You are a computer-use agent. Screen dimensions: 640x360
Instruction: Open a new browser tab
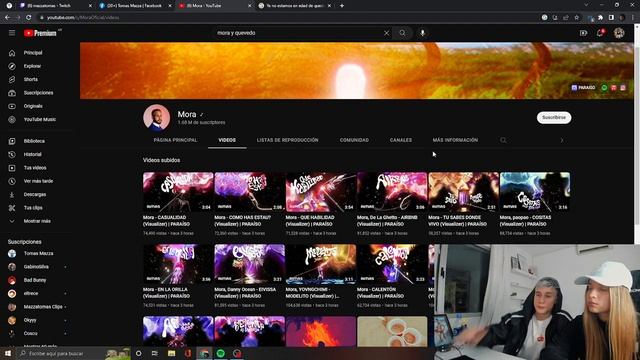click(342, 6)
